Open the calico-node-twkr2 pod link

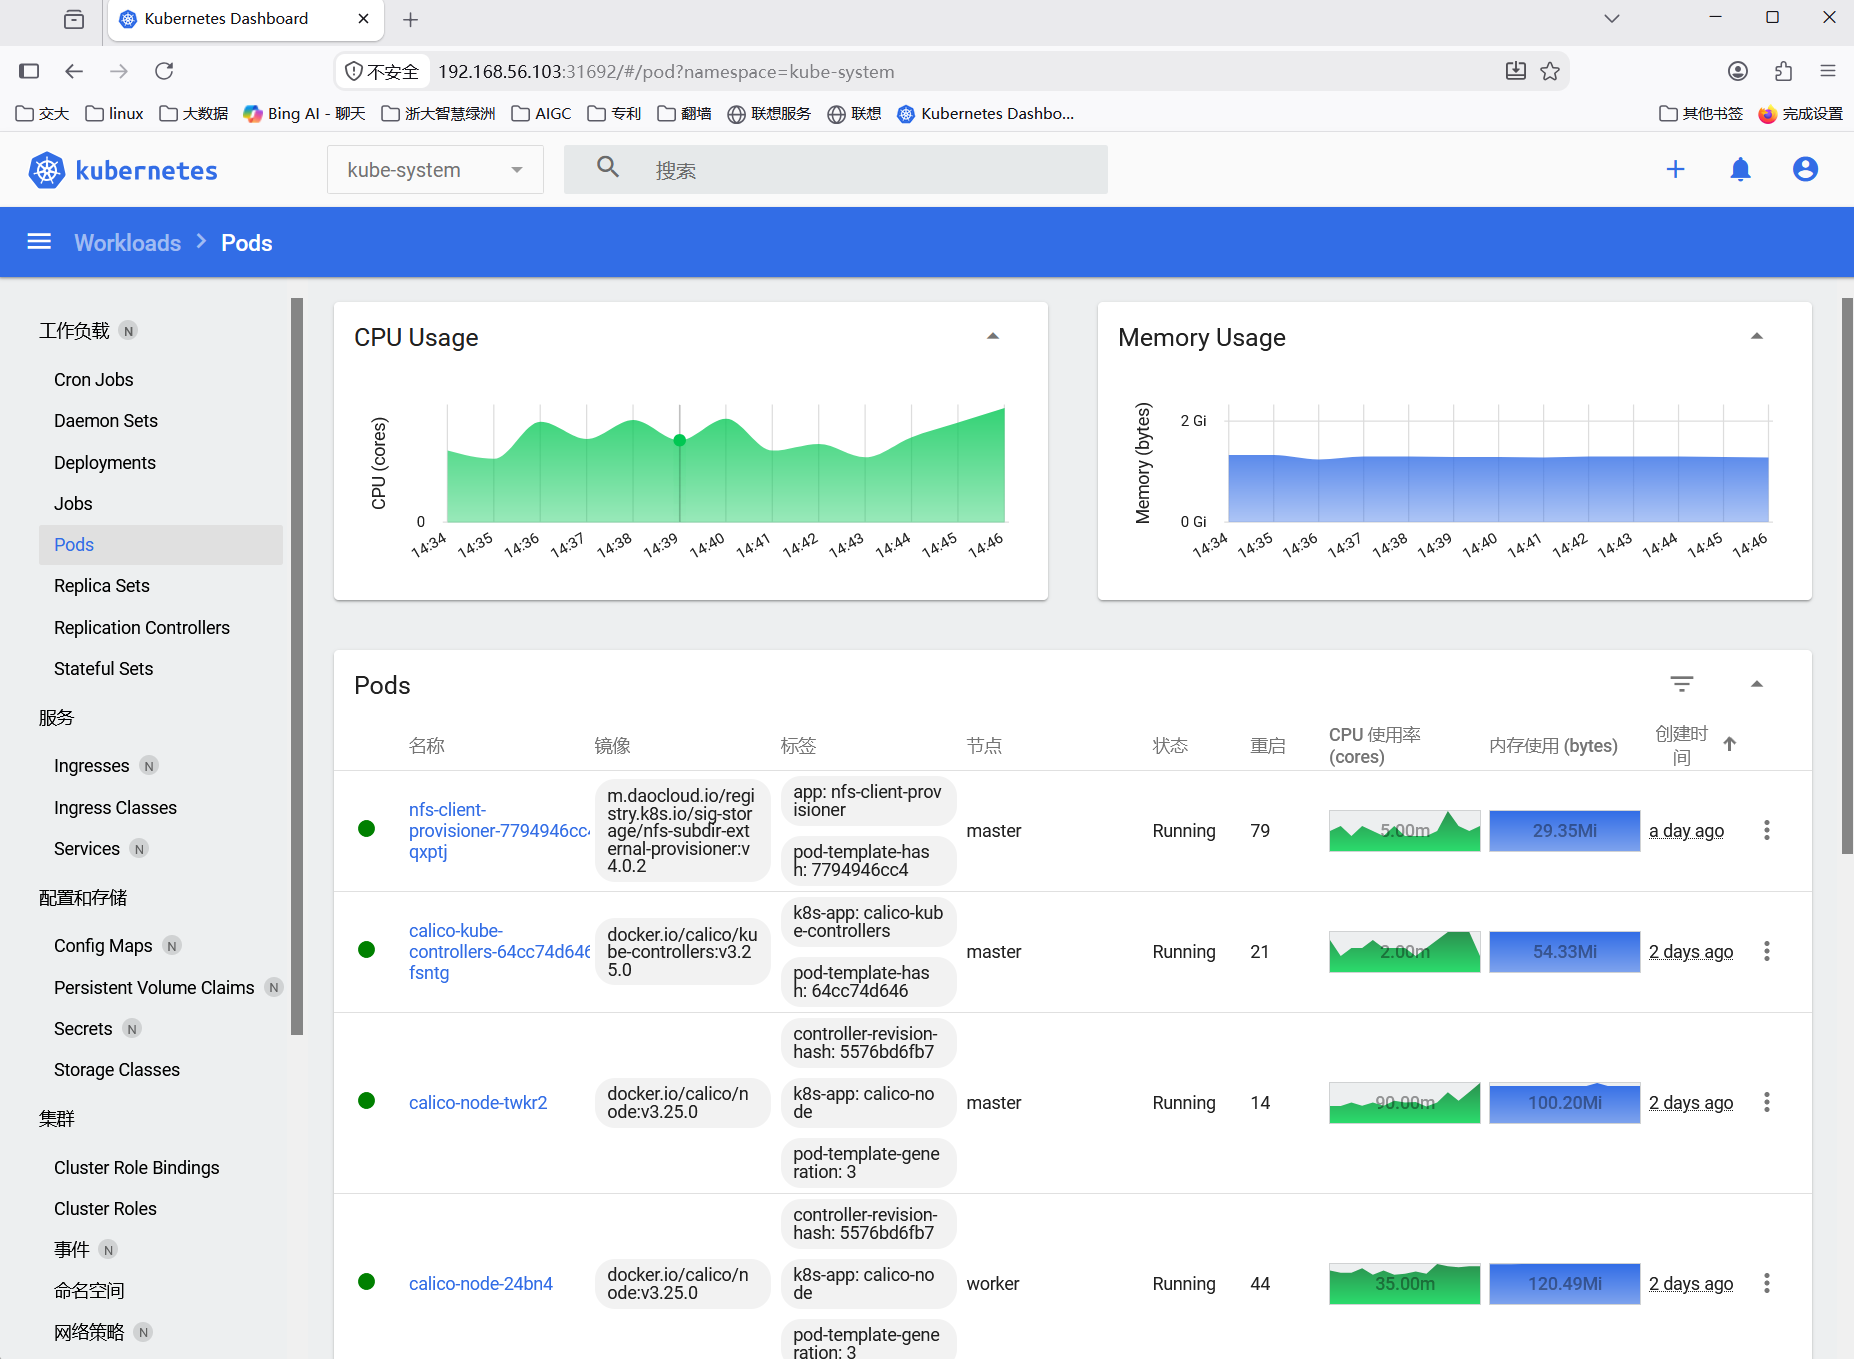click(x=478, y=1103)
